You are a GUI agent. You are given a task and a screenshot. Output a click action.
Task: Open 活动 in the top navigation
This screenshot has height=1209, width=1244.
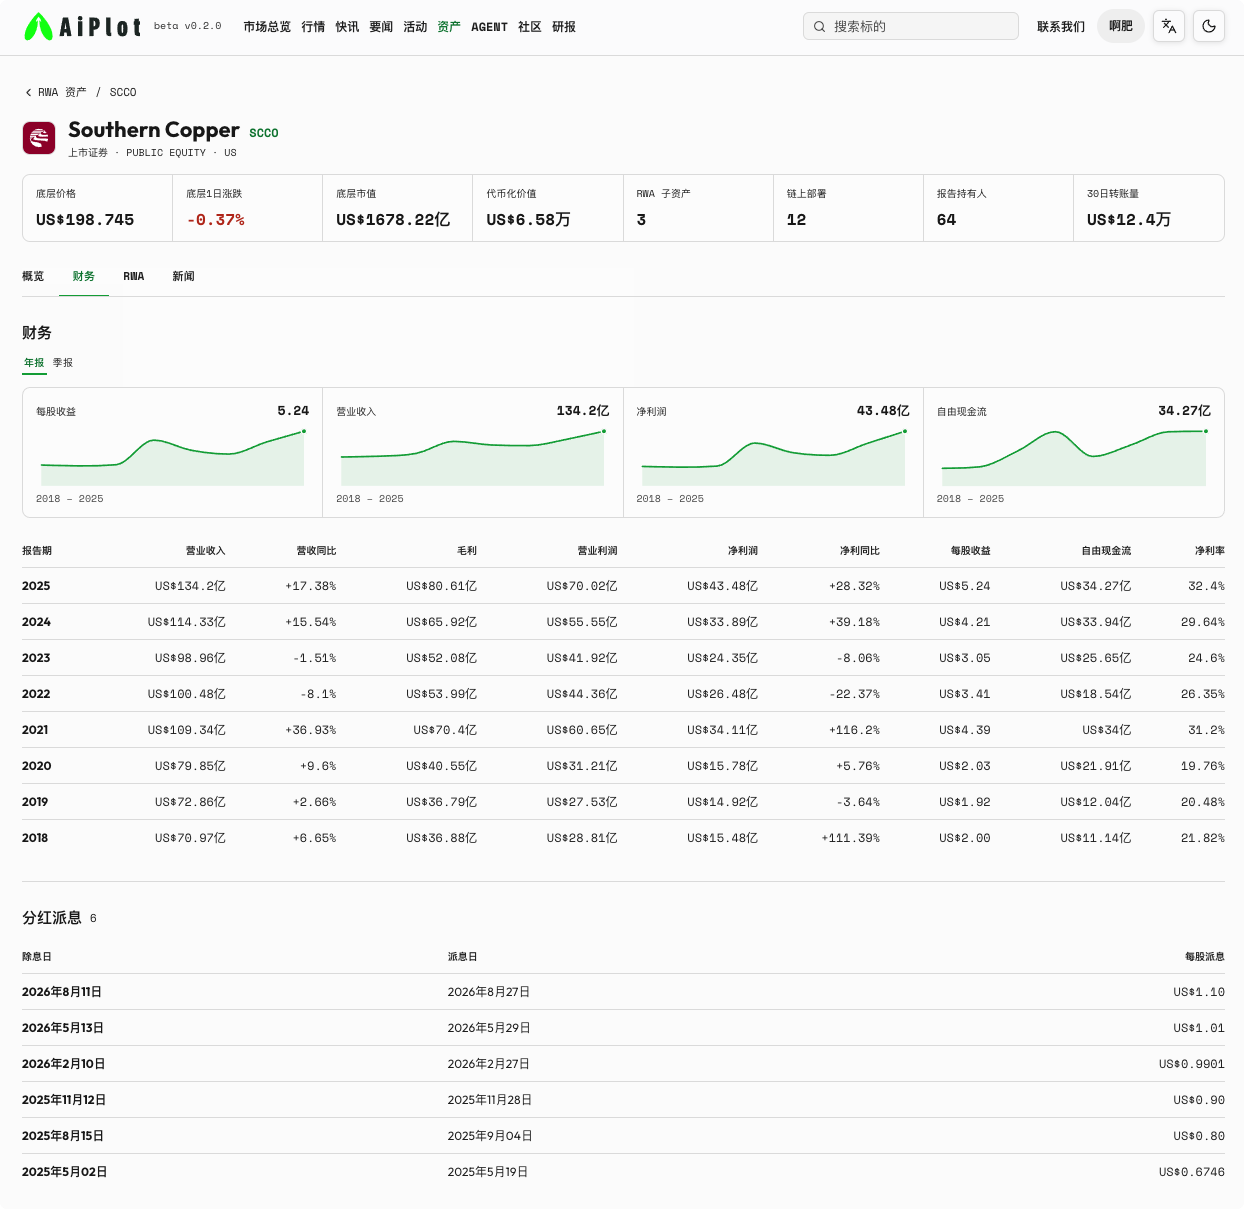coord(415,27)
